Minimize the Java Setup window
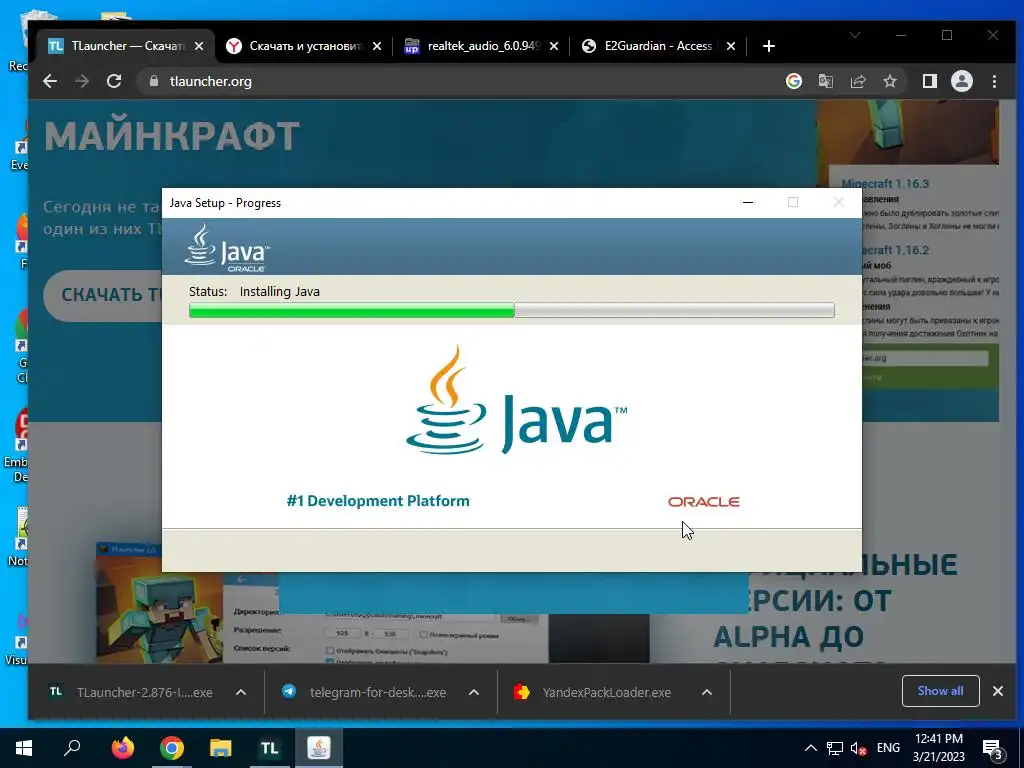The width and height of the screenshot is (1024, 768). click(748, 202)
